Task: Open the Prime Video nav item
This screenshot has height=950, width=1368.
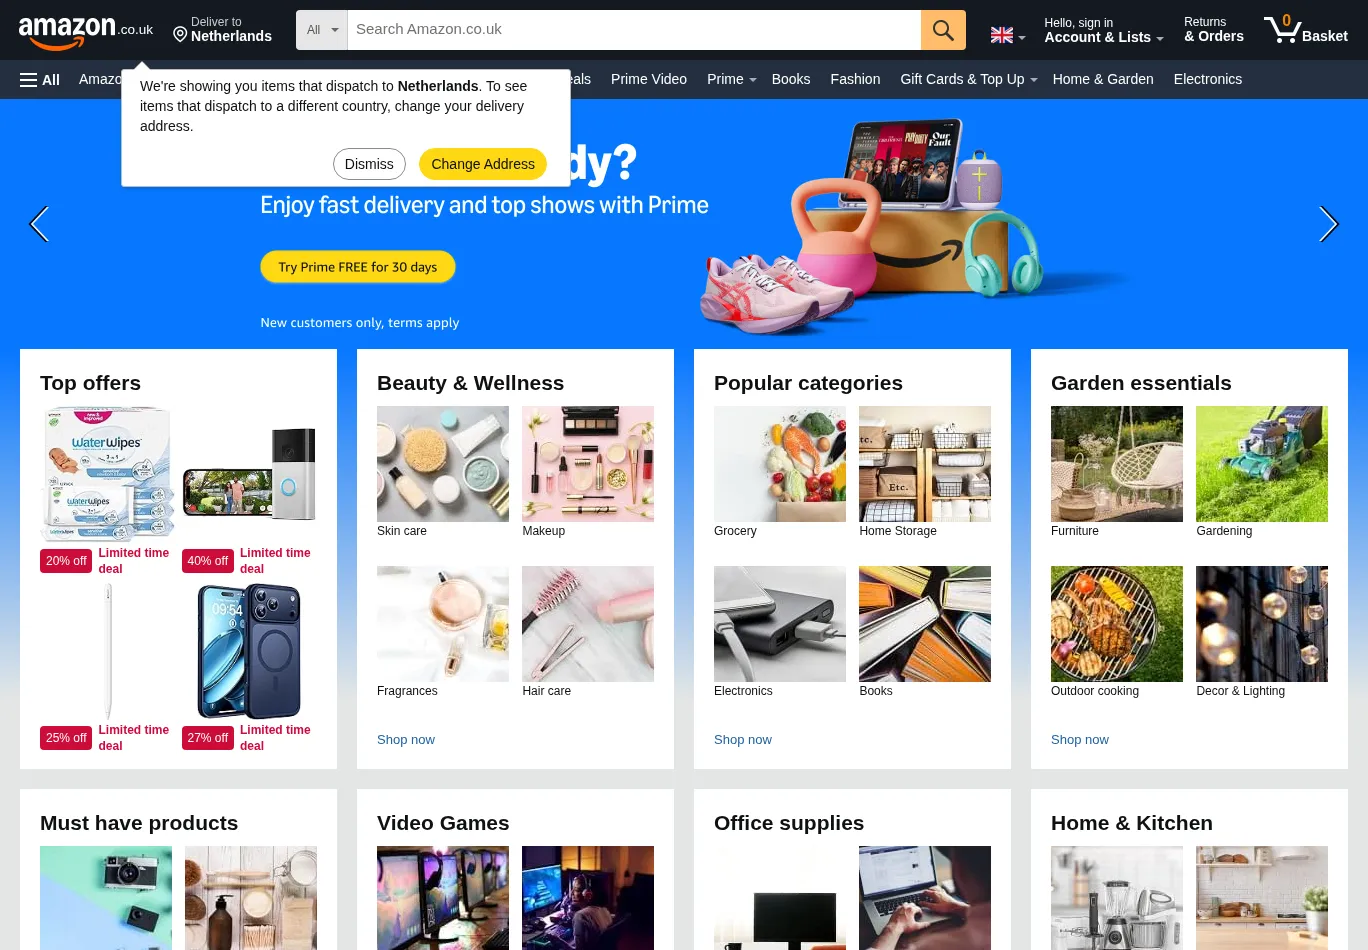Action: point(648,79)
